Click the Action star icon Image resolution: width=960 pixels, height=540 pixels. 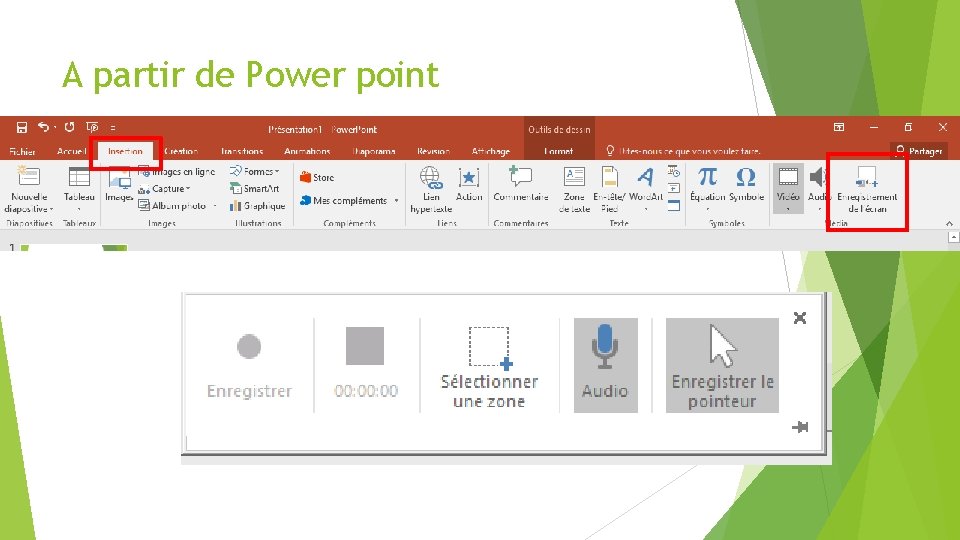(x=469, y=184)
